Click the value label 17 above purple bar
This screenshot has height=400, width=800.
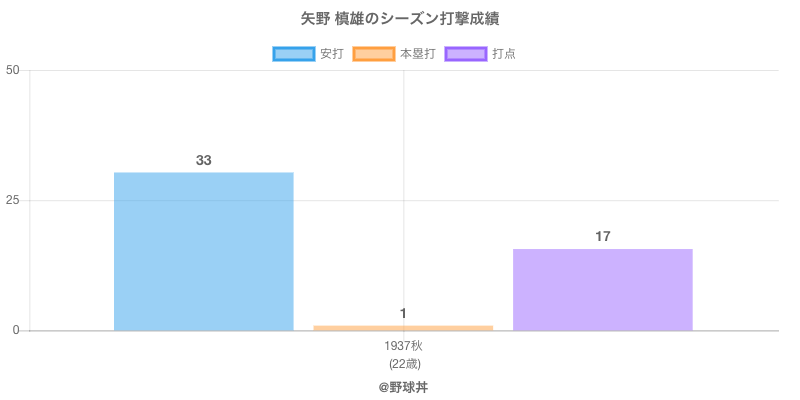602,236
